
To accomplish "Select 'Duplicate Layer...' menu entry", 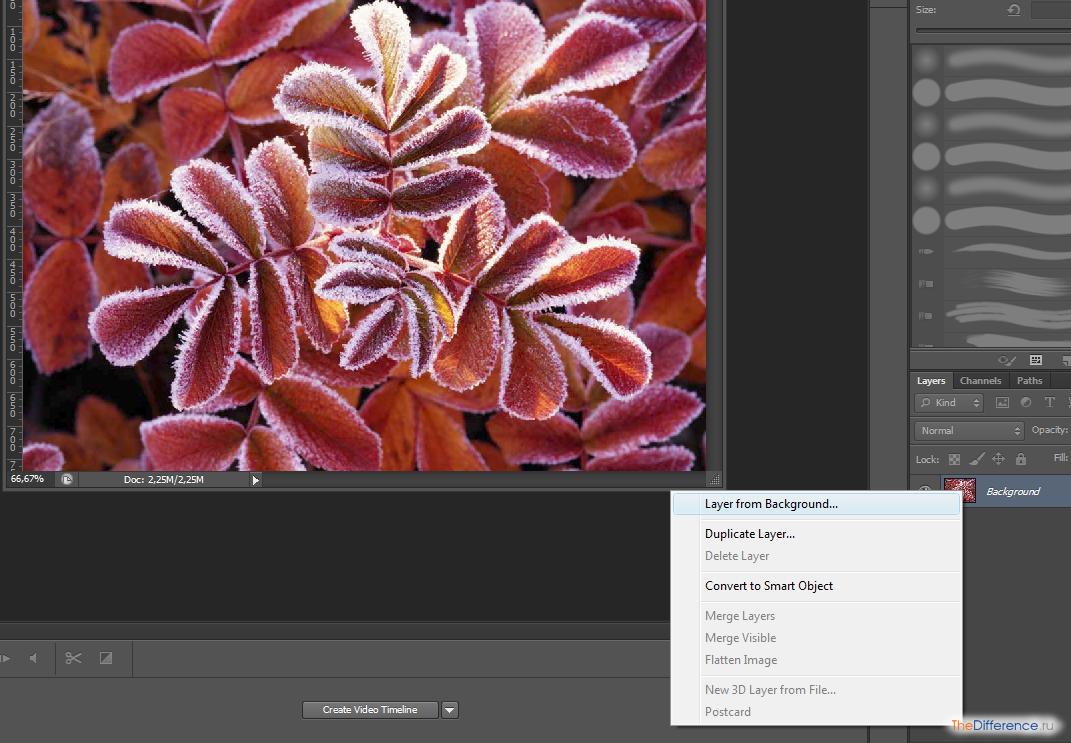I will click(749, 534).
